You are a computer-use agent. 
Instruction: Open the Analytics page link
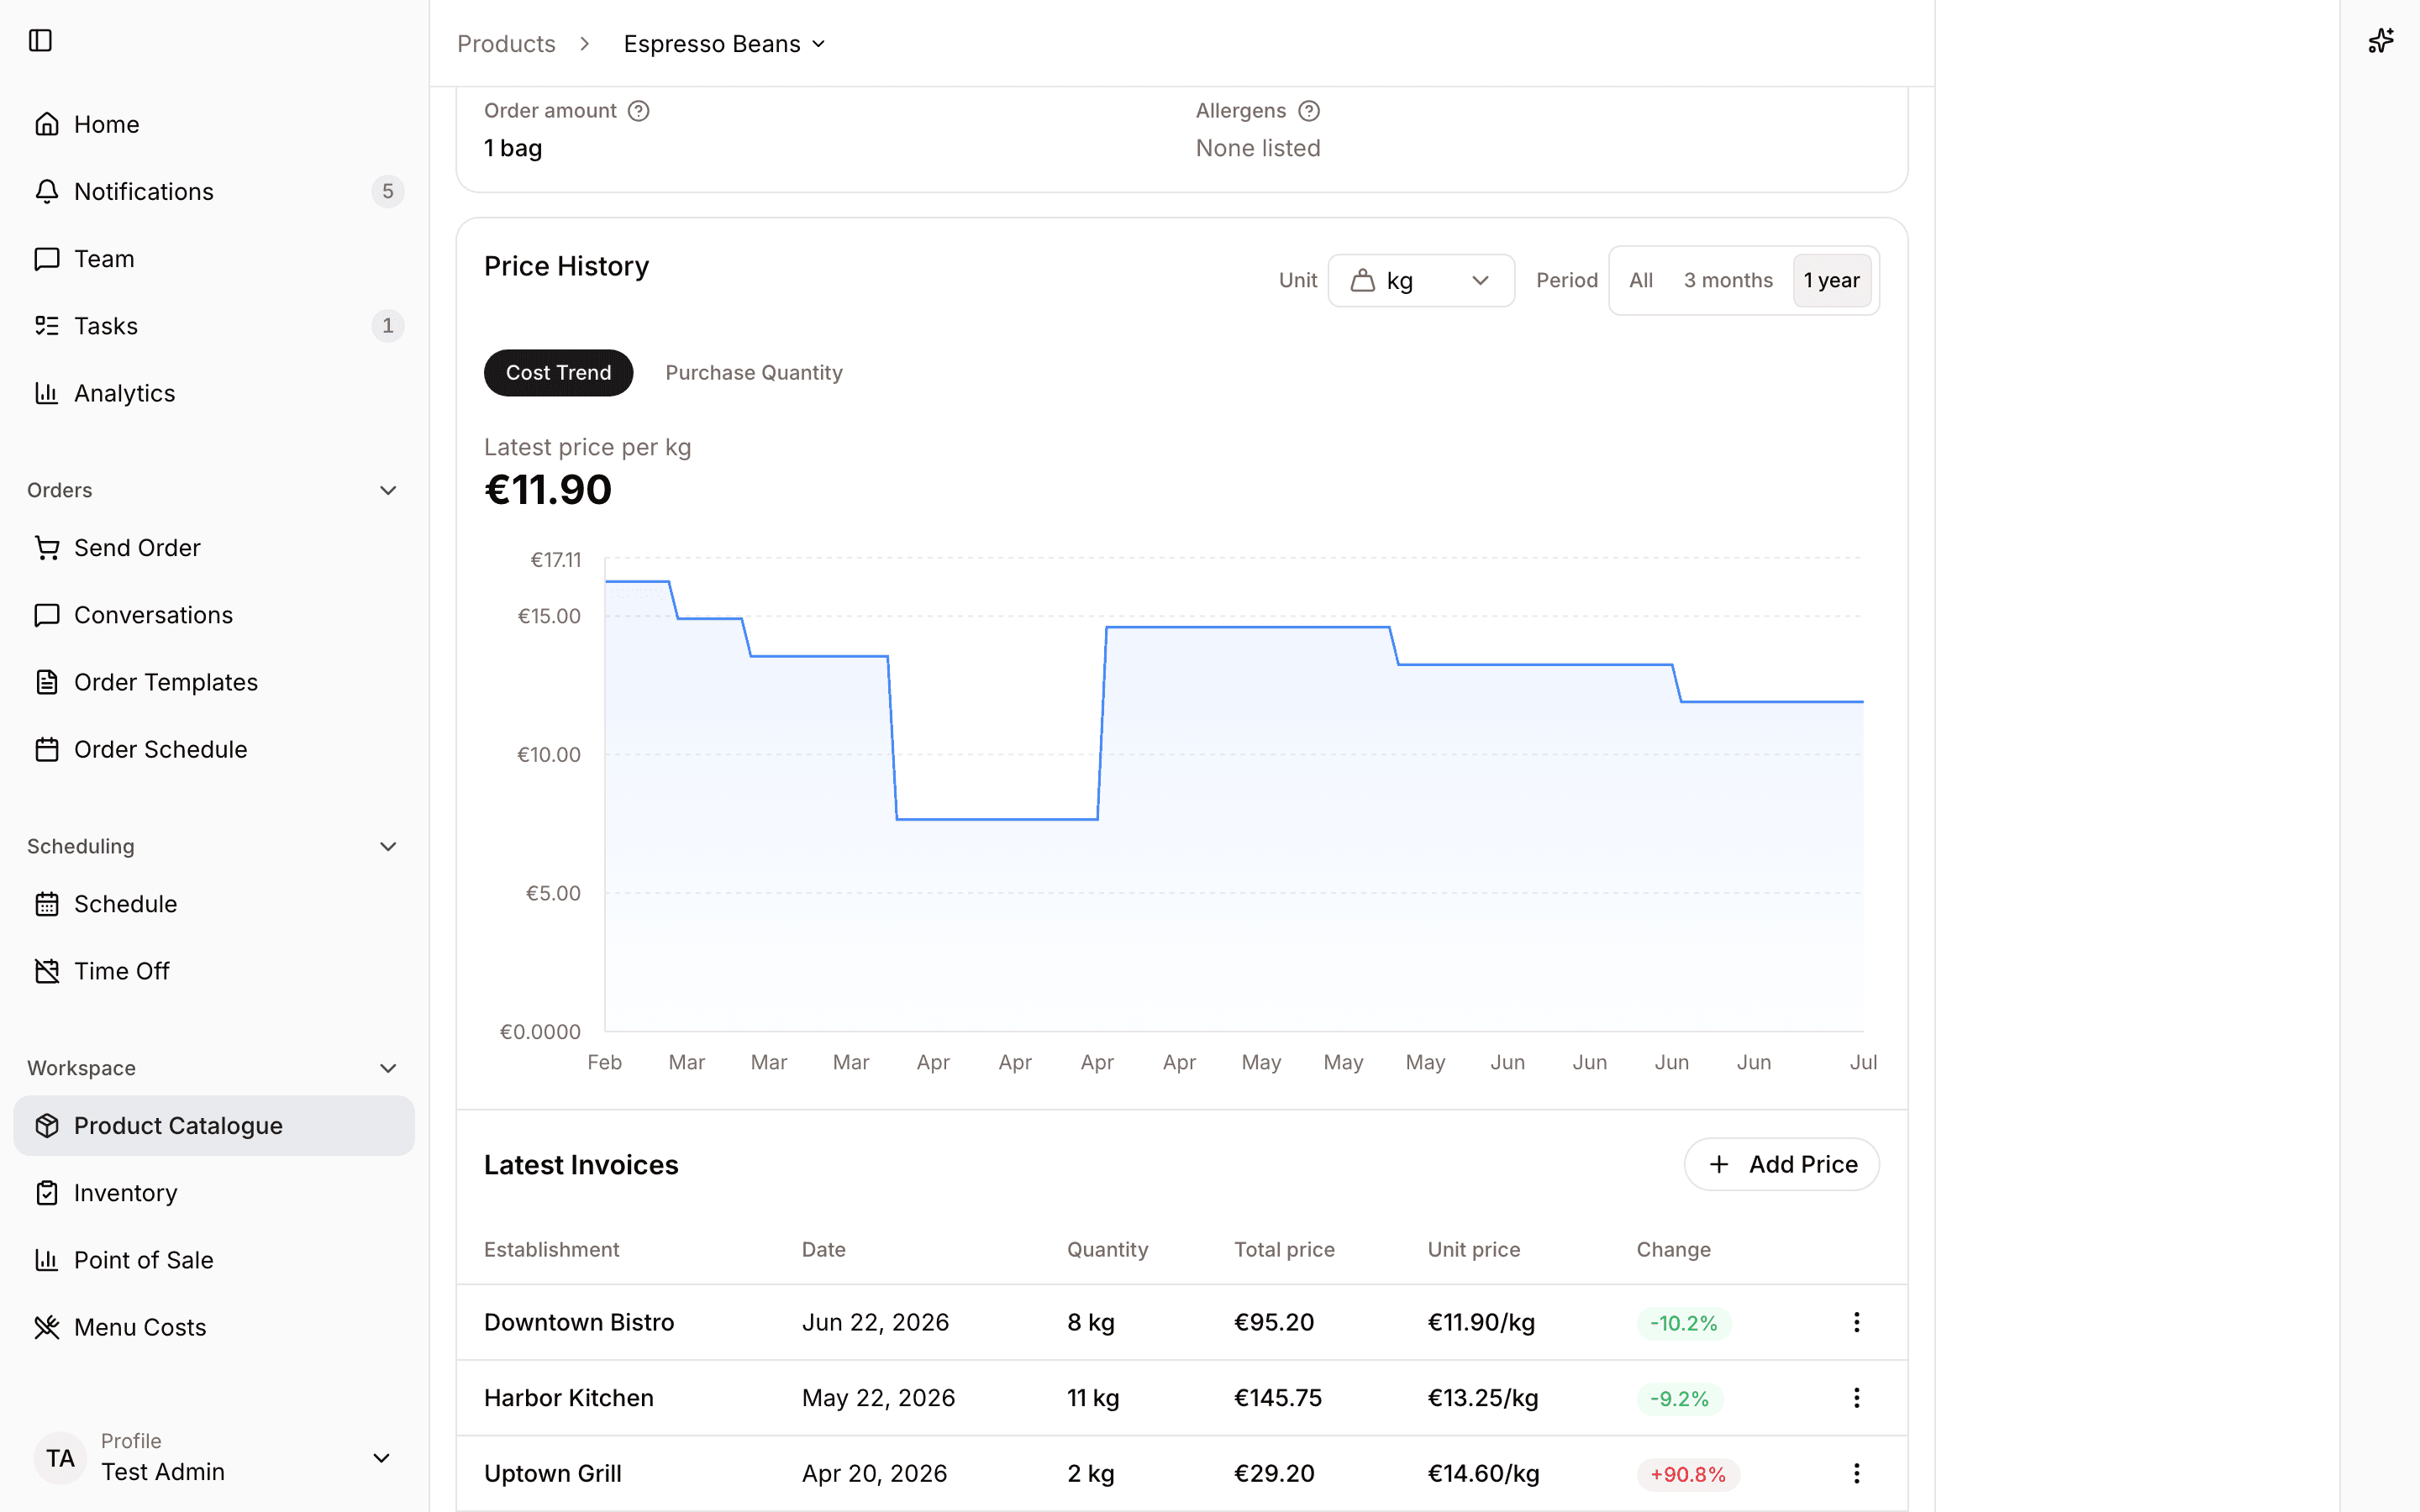(214, 393)
